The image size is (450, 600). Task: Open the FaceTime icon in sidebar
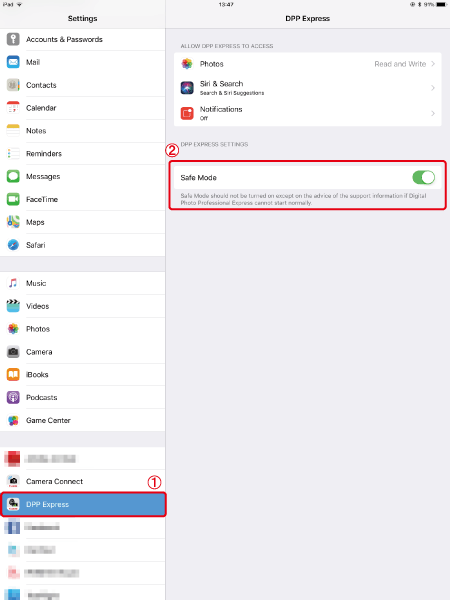click(x=13, y=199)
